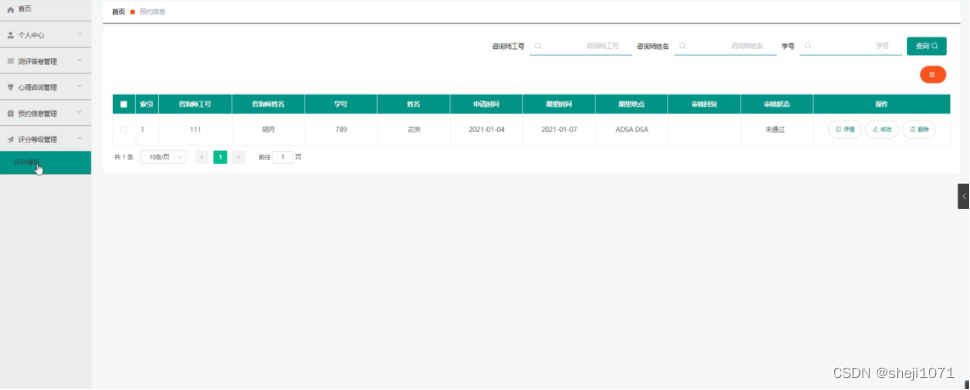Viewport: 970px width, 390px height.
Task: Click the magnifier icon in 咨询师姓名 field
Action: (x=682, y=46)
